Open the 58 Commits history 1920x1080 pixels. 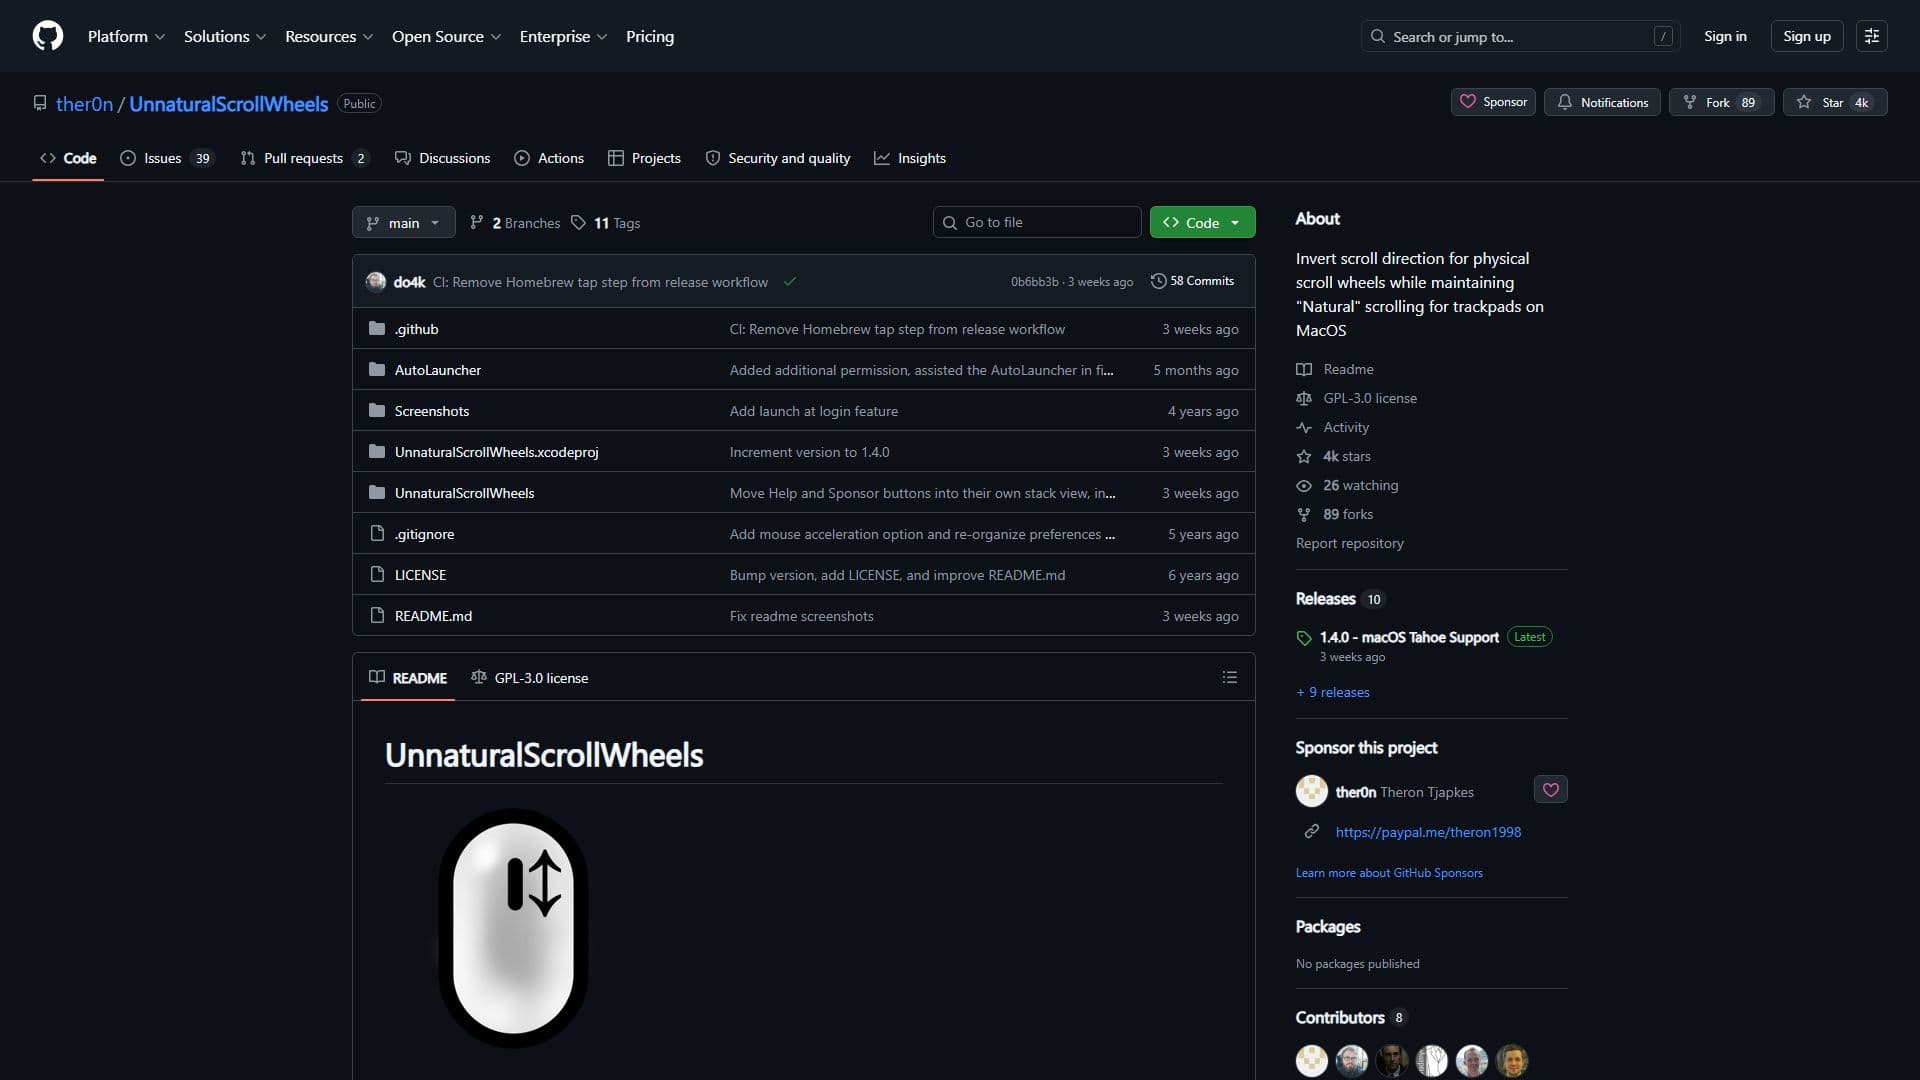[x=1192, y=281]
